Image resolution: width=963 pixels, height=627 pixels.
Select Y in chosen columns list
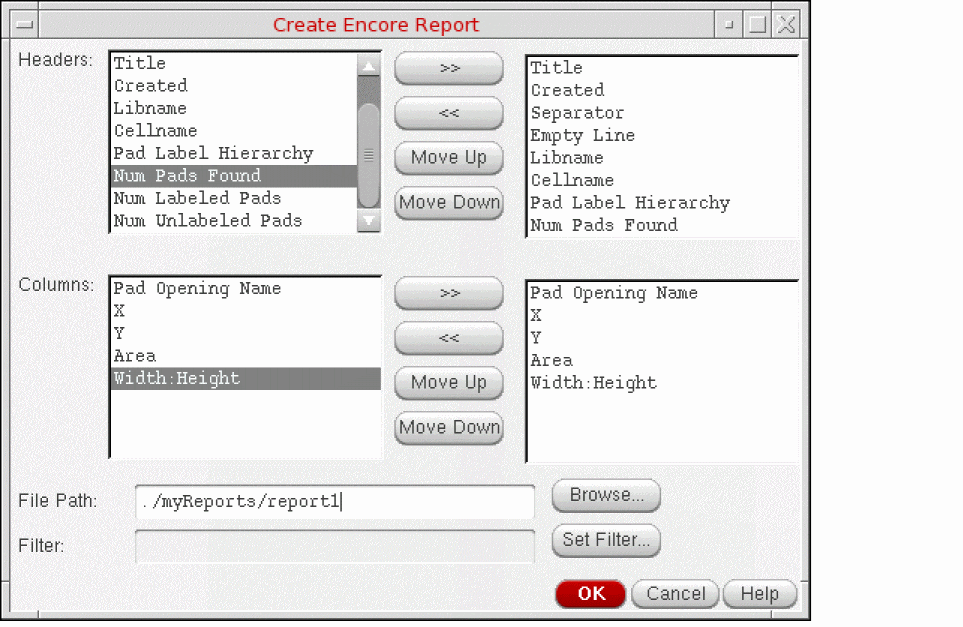pos(663,338)
